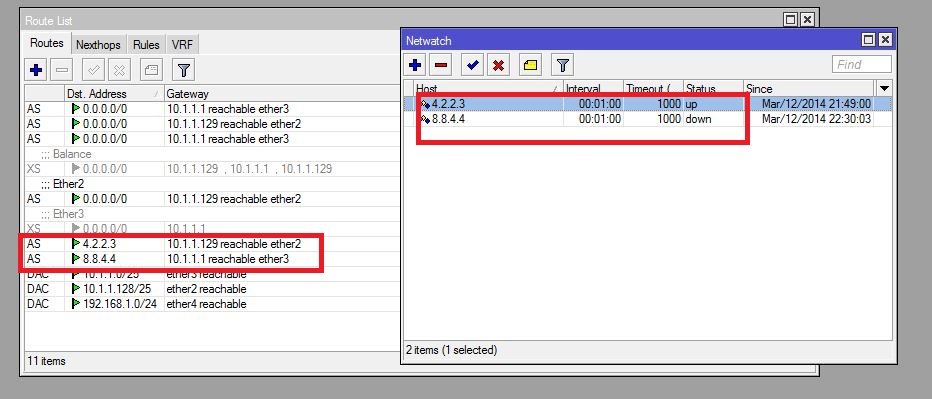Select the 4.2.2.3 host row in Netwatch
The height and width of the screenshot is (399, 932).
pos(648,104)
